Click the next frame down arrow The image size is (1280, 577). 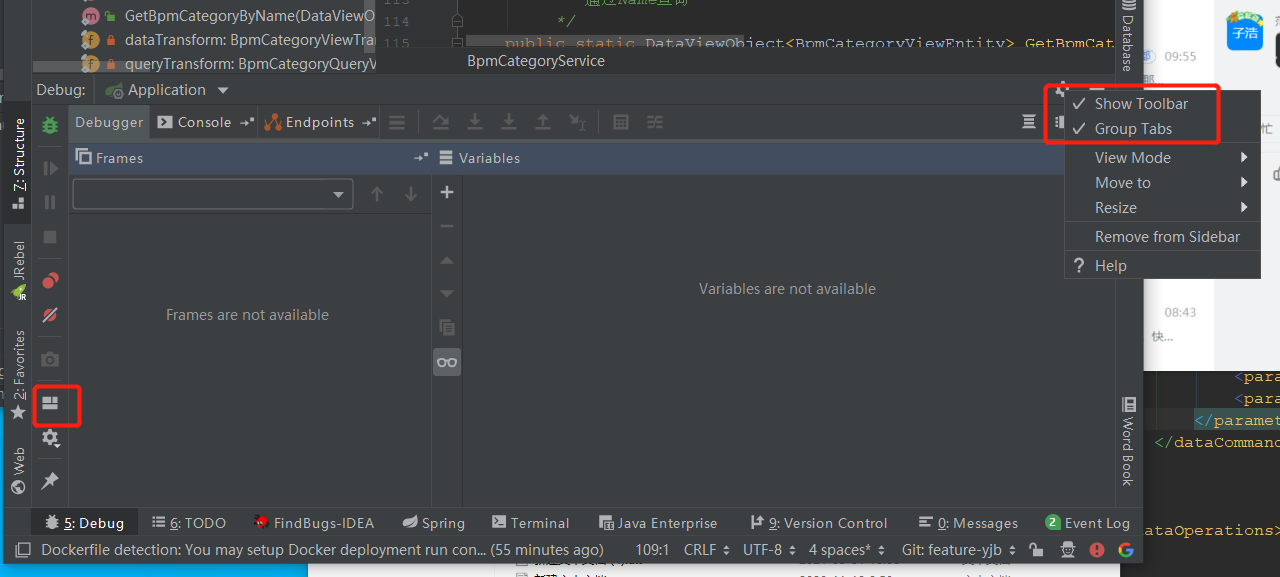pyautogui.click(x=411, y=194)
